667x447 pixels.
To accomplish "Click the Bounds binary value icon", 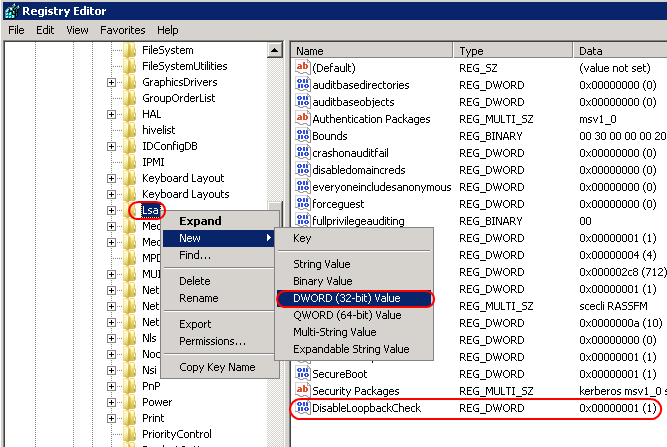I will click(303, 135).
